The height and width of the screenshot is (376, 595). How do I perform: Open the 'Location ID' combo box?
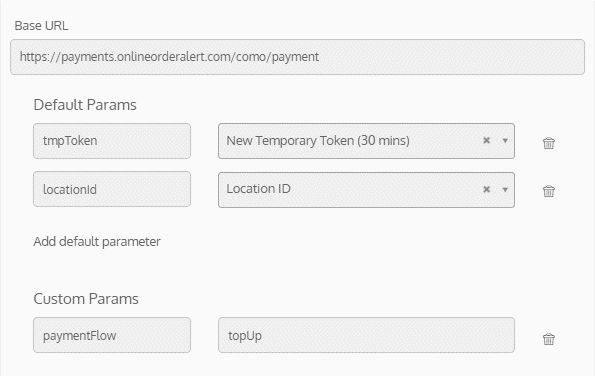(x=366, y=190)
